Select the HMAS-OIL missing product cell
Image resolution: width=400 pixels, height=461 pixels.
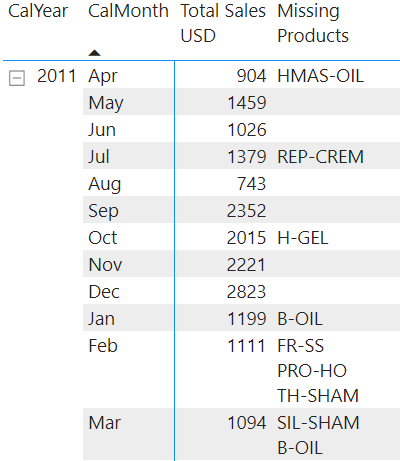(320, 76)
